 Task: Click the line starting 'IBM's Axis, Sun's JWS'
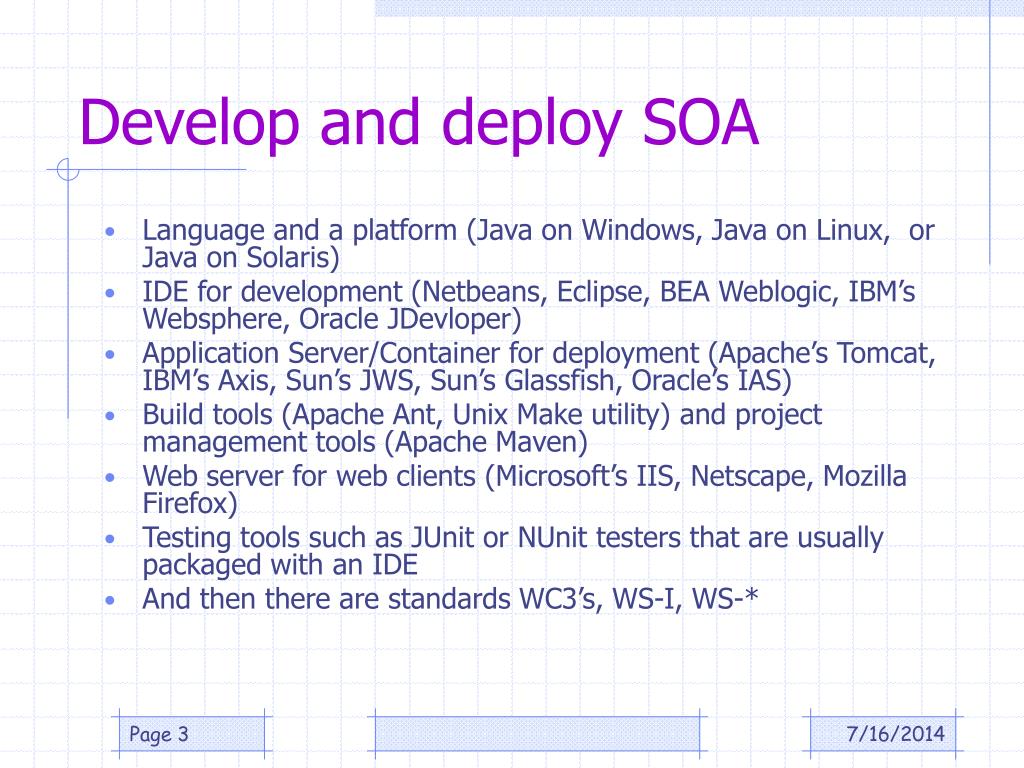click(x=467, y=381)
